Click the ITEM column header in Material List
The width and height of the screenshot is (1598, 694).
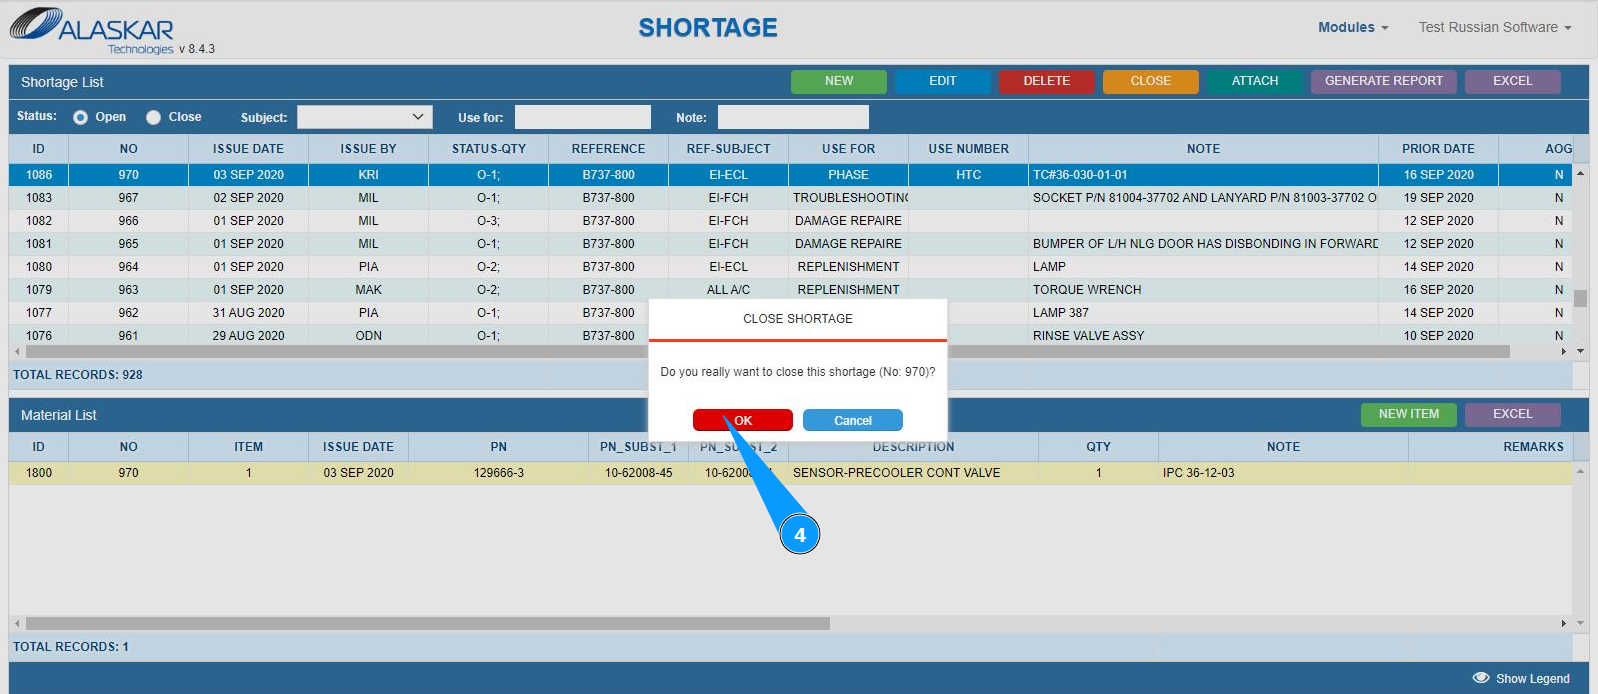click(248, 447)
